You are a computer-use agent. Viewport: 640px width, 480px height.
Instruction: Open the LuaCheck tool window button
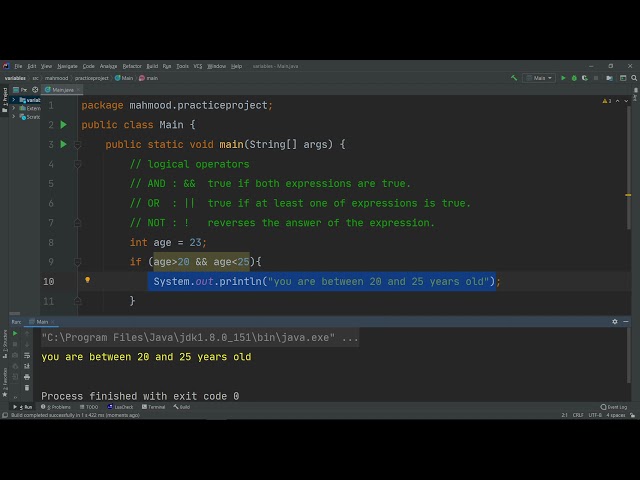(120, 407)
